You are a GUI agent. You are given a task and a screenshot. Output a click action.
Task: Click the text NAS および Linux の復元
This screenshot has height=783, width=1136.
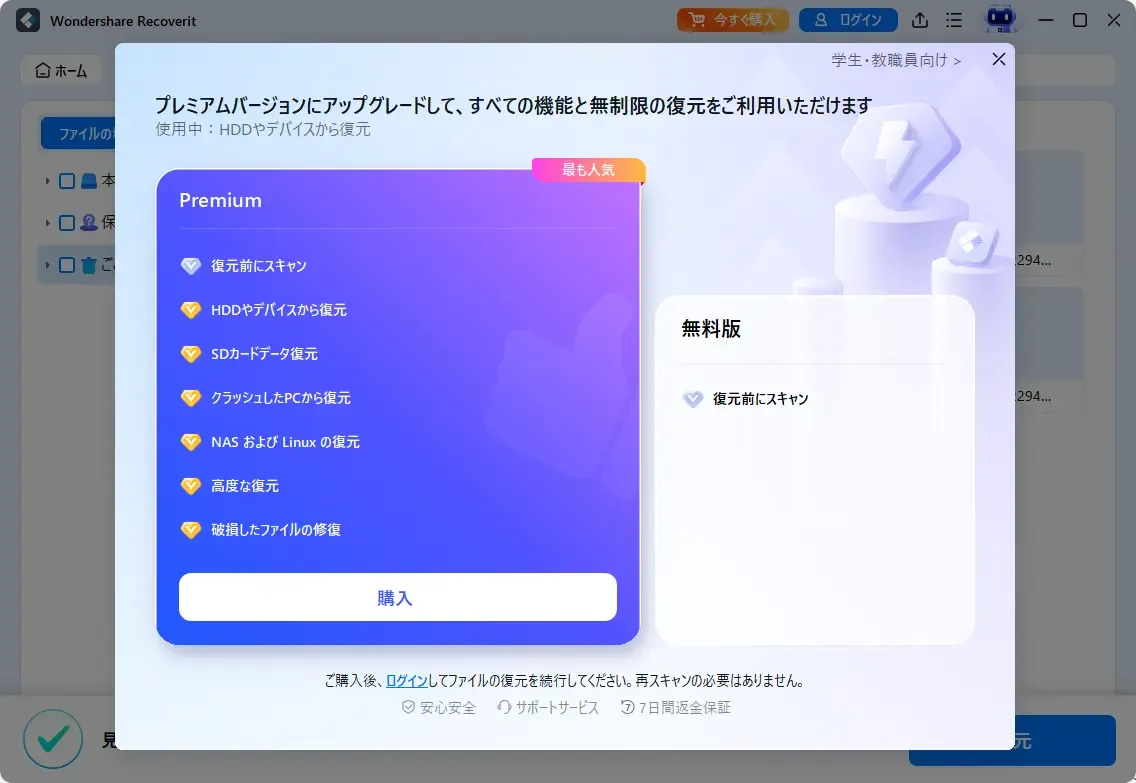pos(285,442)
